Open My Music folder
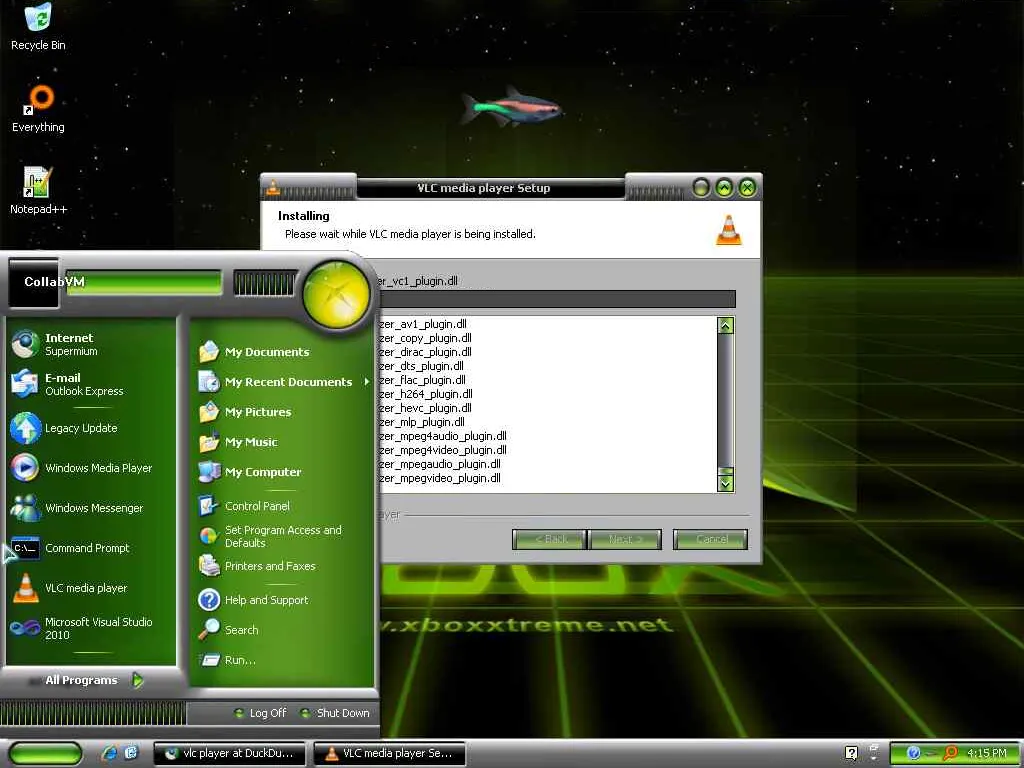 (282, 442)
